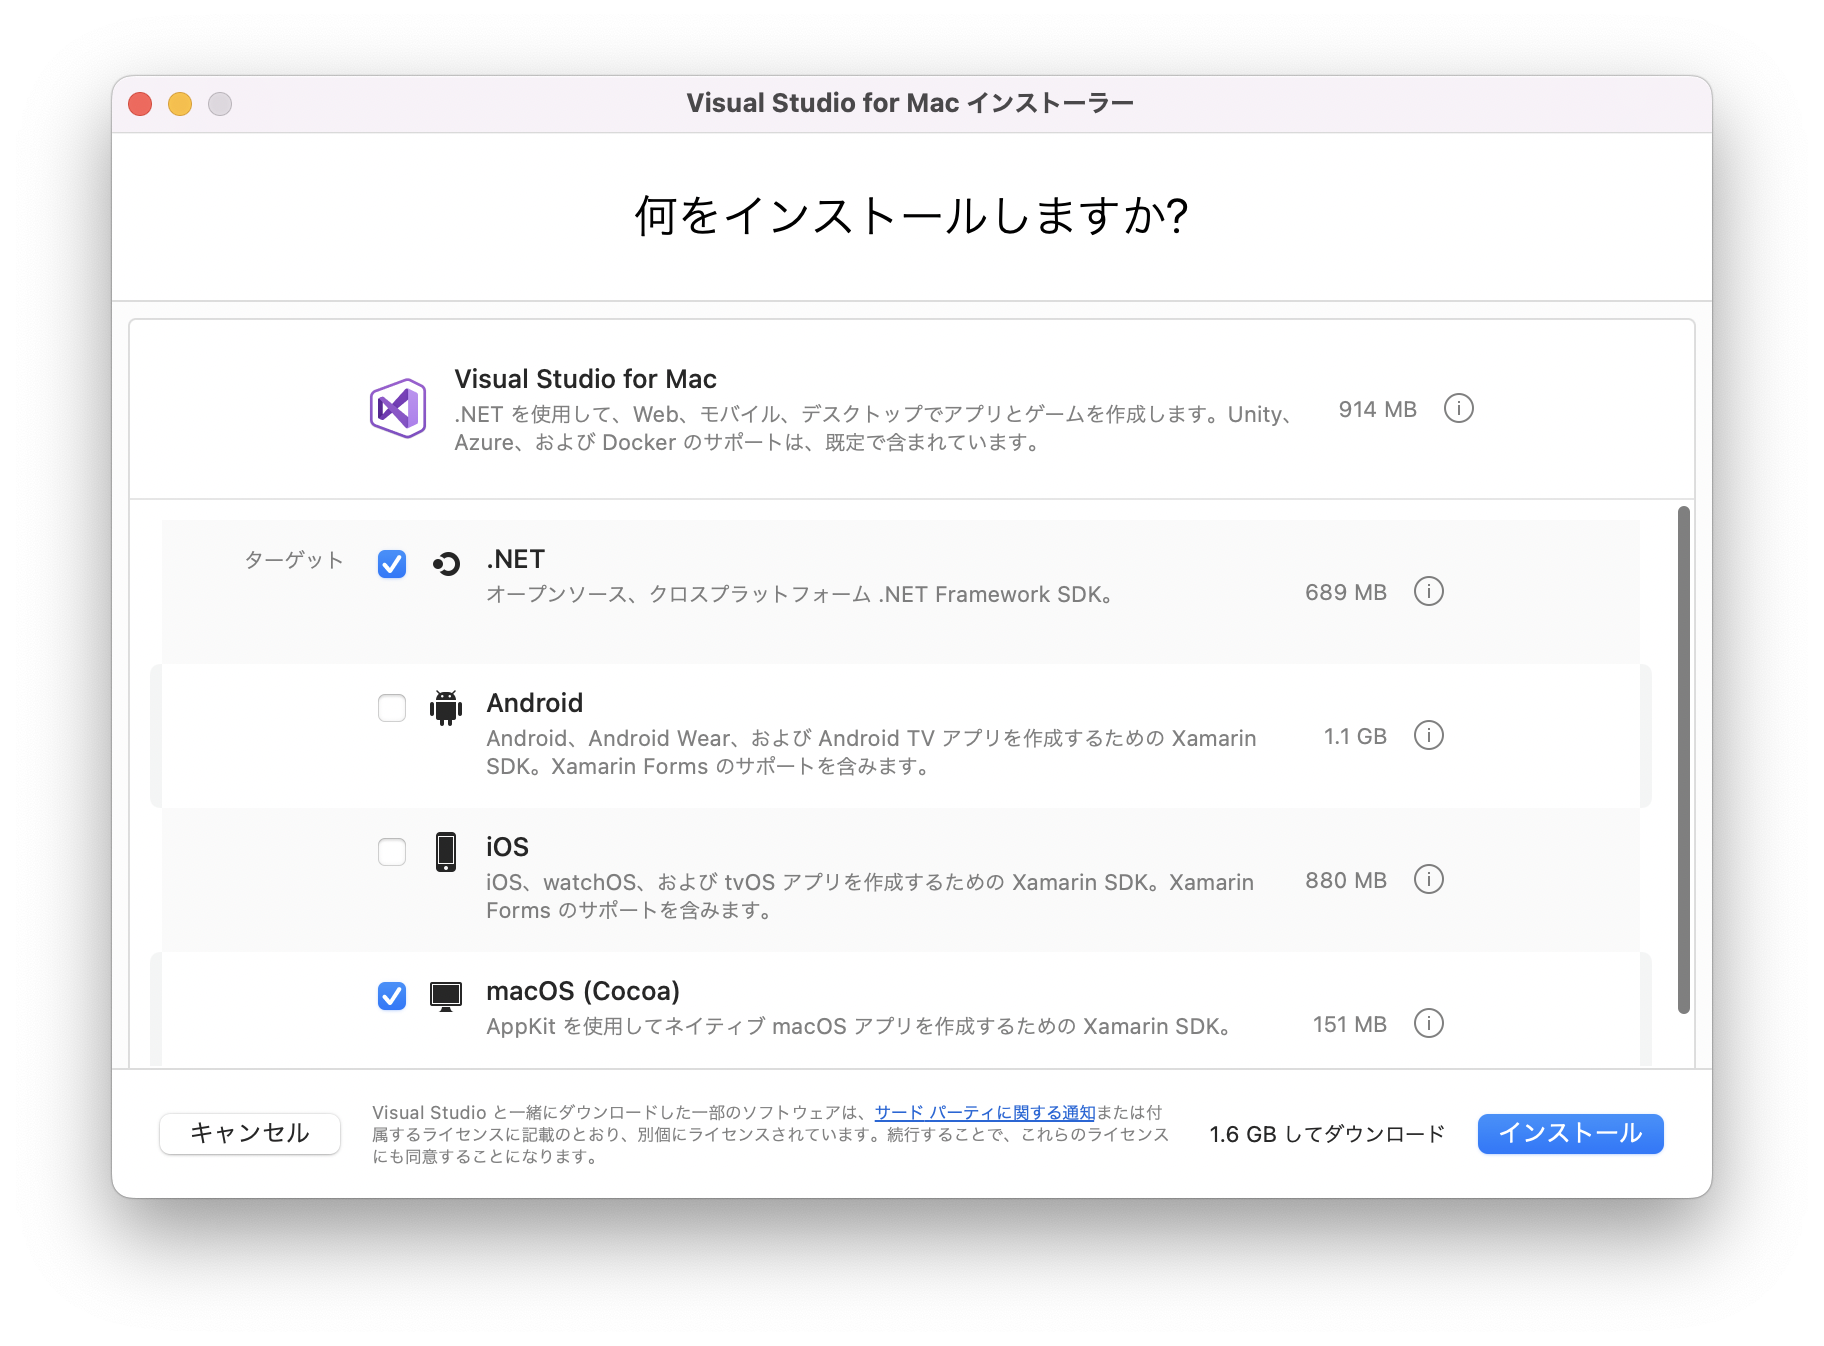
Task: Uncheck the .NET target checkbox
Action: pyautogui.click(x=392, y=564)
